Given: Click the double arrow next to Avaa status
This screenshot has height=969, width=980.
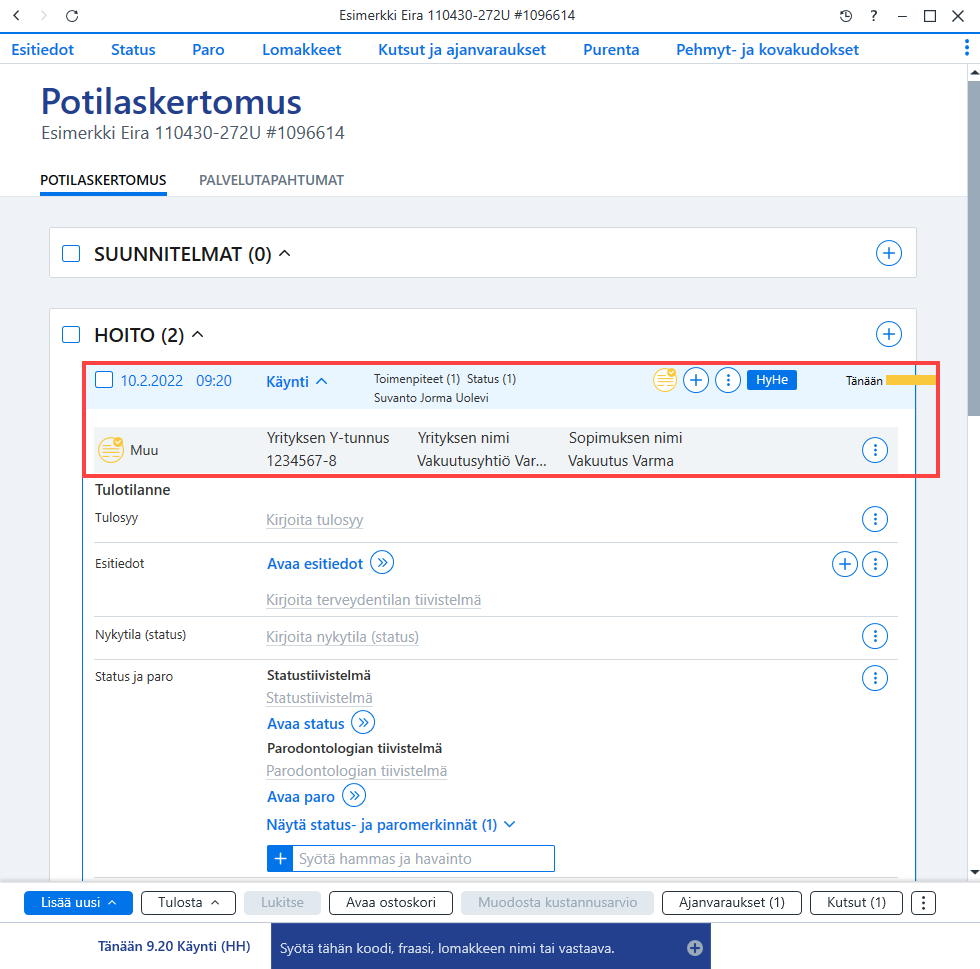Looking at the screenshot, I should click(363, 722).
